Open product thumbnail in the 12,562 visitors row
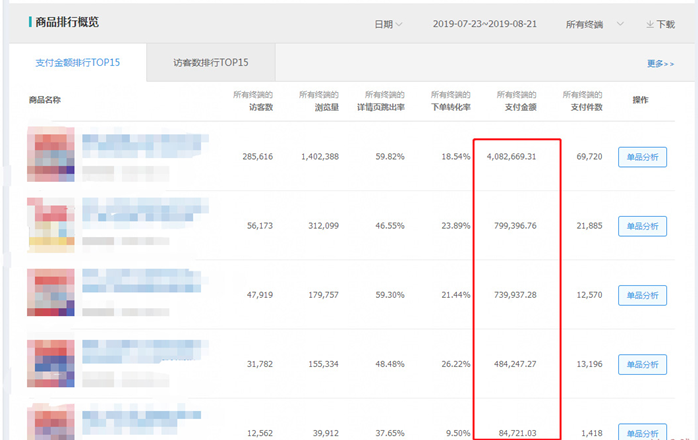Screen dimensions: 698x440 pyautogui.click(x=51, y=422)
